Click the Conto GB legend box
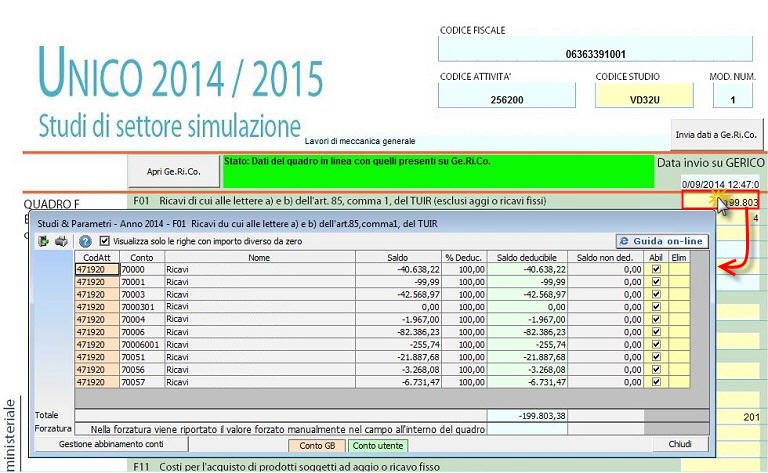 [x=317, y=446]
